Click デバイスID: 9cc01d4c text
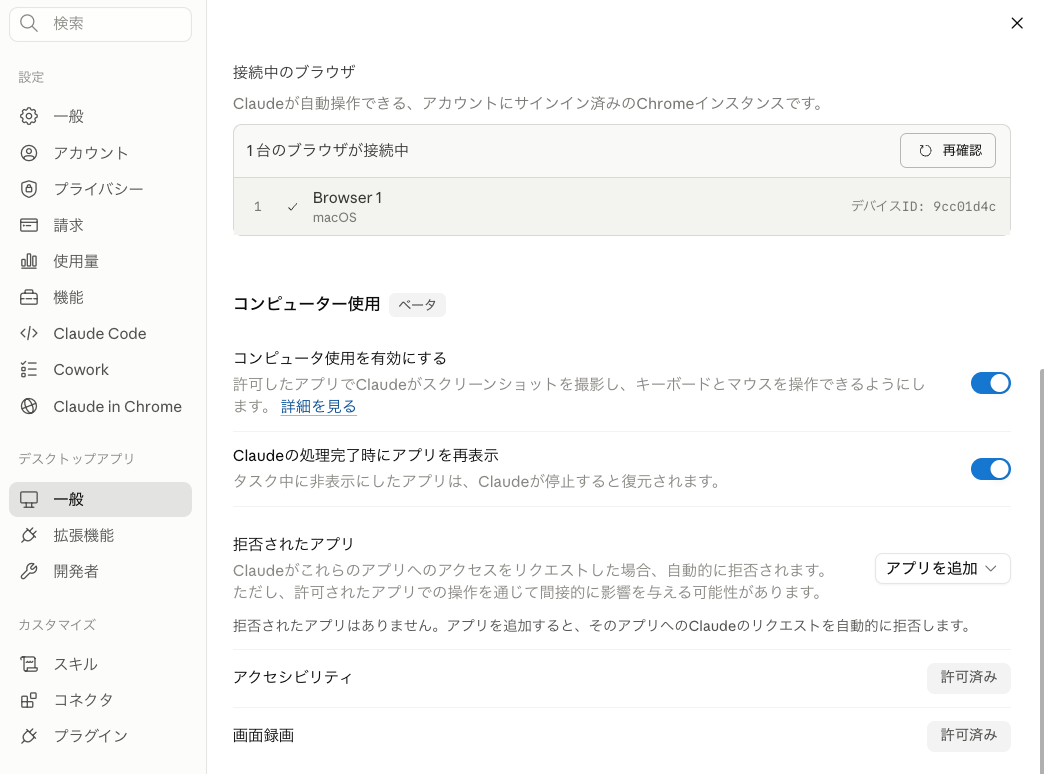 tap(923, 206)
